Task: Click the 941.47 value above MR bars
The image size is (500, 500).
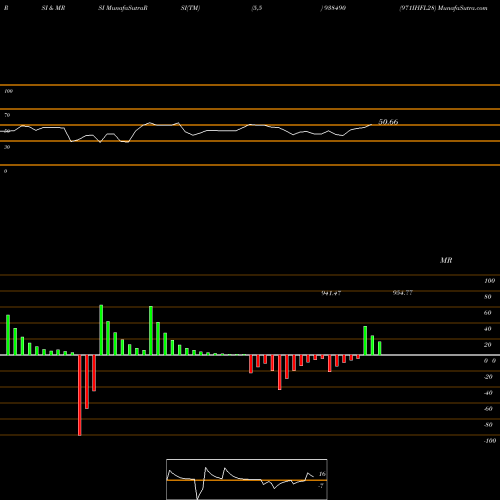Action: point(331,293)
